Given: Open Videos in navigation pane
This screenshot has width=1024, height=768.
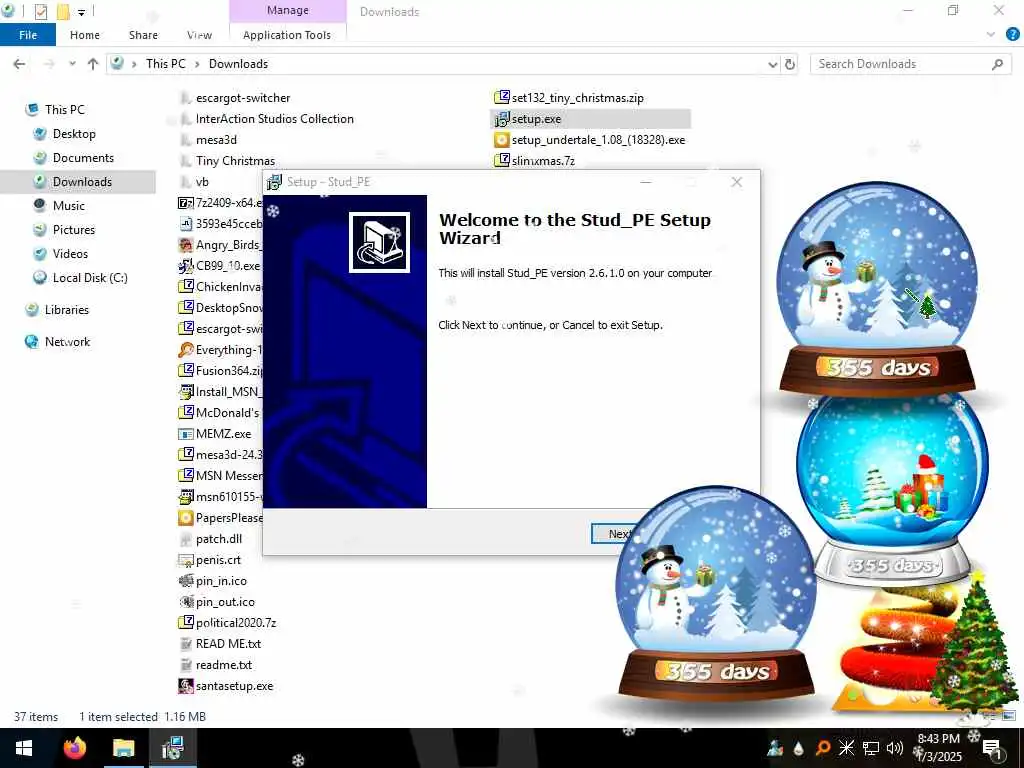Looking at the screenshot, I should coord(70,254).
